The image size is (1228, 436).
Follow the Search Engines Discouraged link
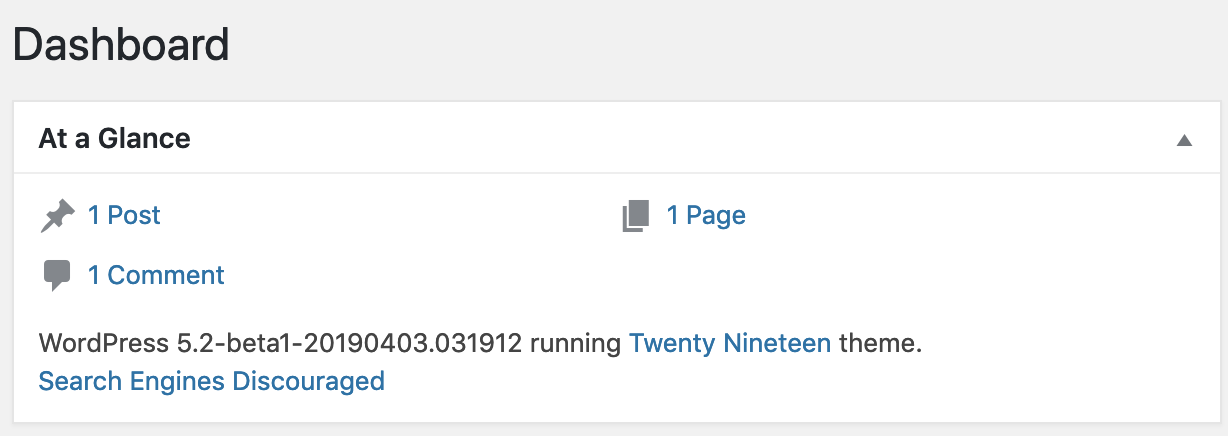coord(211,381)
